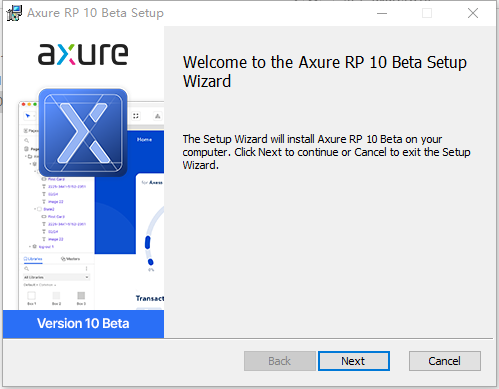Click the large blue X app icon
Image resolution: width=499 pixels, height=389 pixels.
[83, 132]
